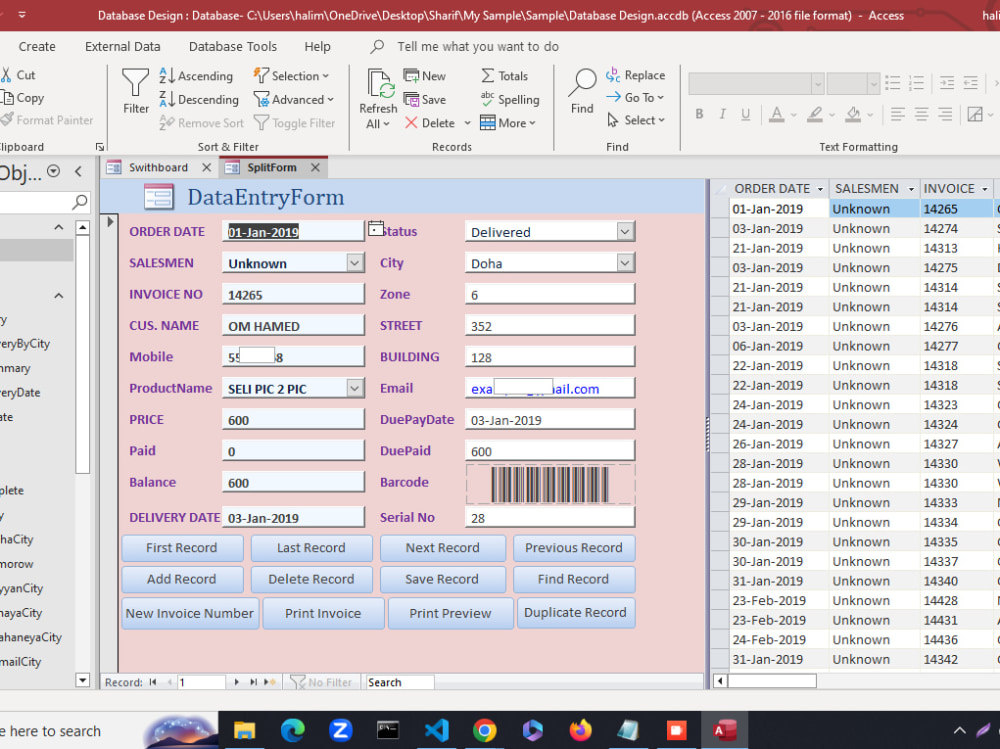Click the ribbon Delete record button
Screen dimensions: 1000x749
pos(430,123)
